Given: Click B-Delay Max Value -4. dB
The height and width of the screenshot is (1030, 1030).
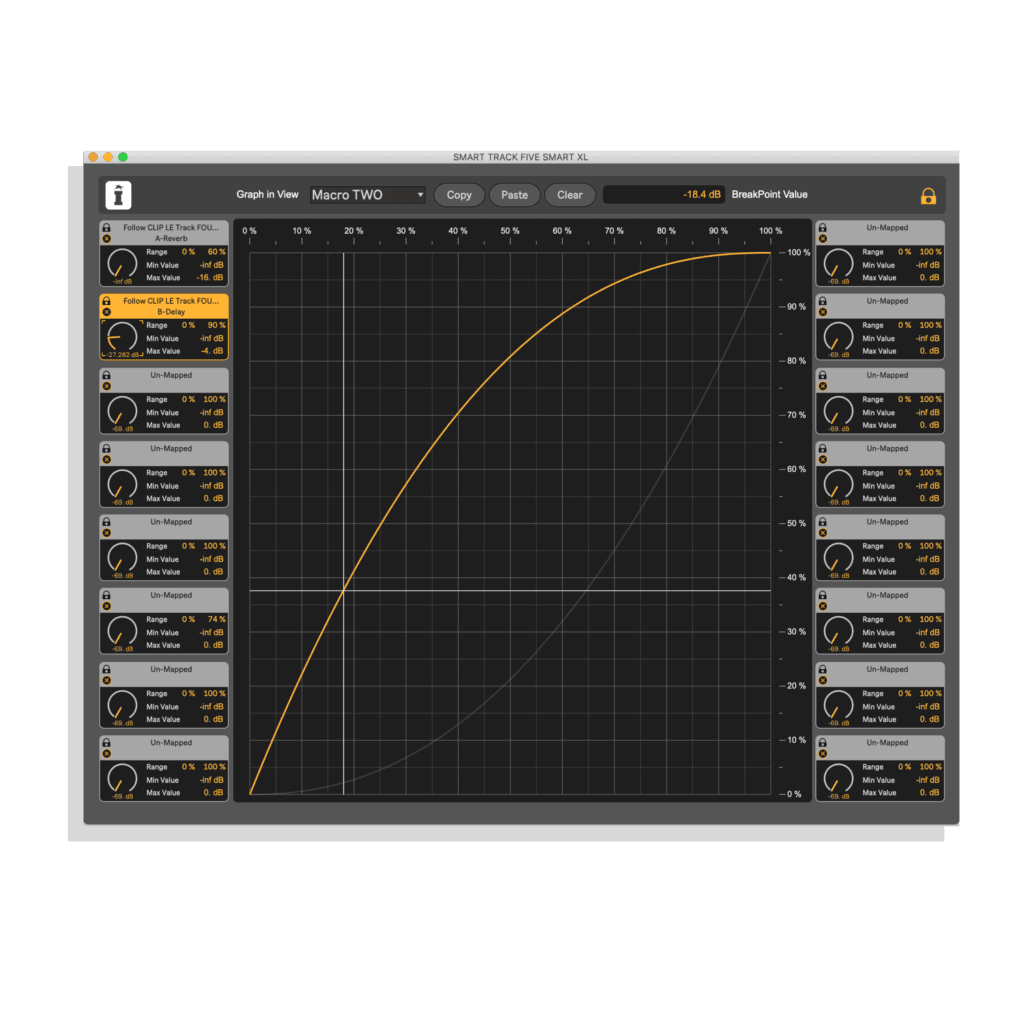Looking at the screenshot, I should tap(212, 351).
